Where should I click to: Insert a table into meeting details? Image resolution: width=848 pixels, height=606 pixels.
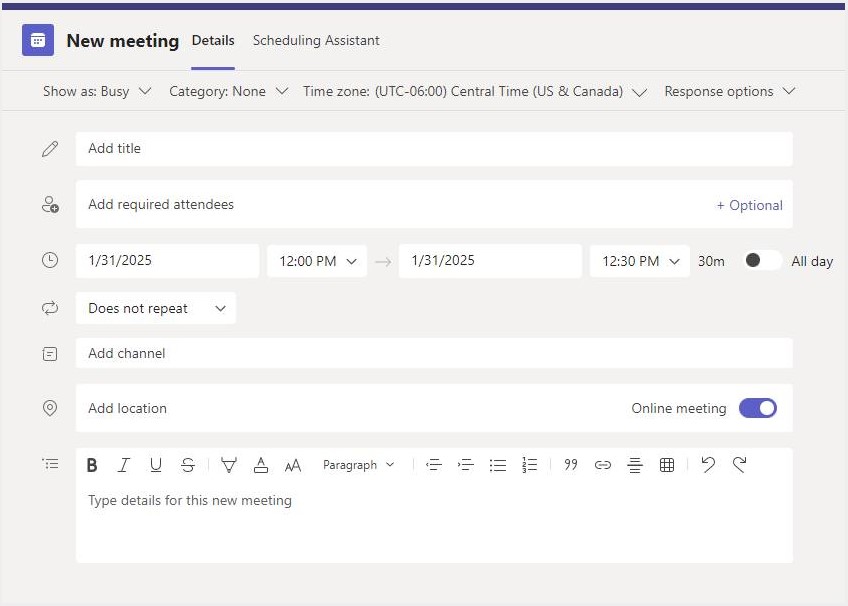pos(667,465)
